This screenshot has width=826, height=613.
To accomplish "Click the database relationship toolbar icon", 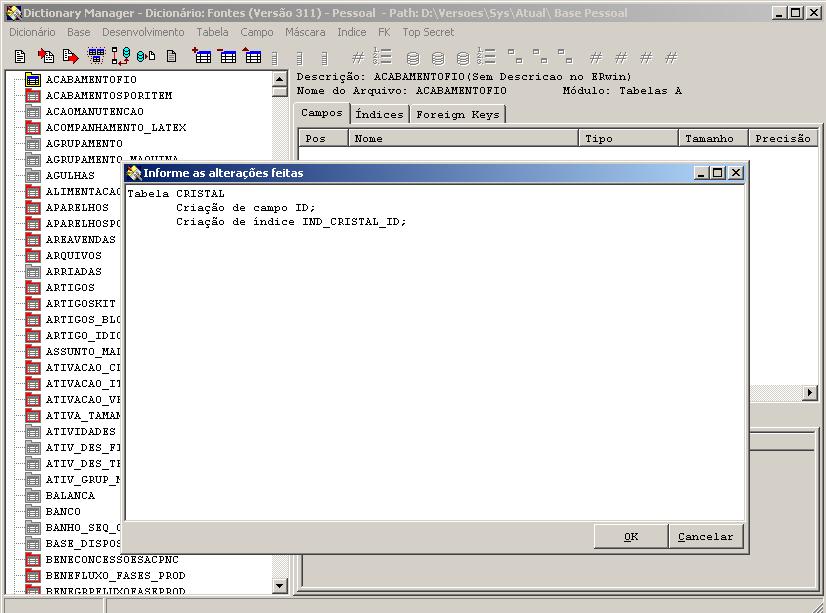I will click(121, 57).
